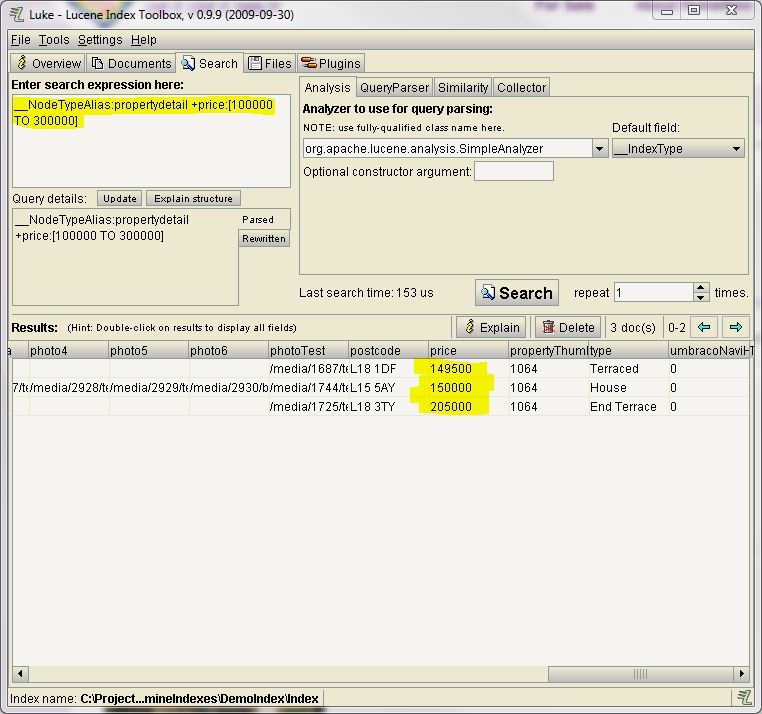Screen dimensions: 762x714
Task: Click the /media/1725 photoTest cell
Action: (309, 407)
